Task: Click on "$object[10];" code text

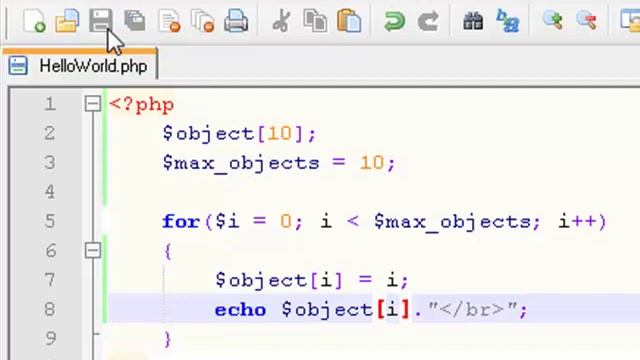Action: tap(239, 134)
